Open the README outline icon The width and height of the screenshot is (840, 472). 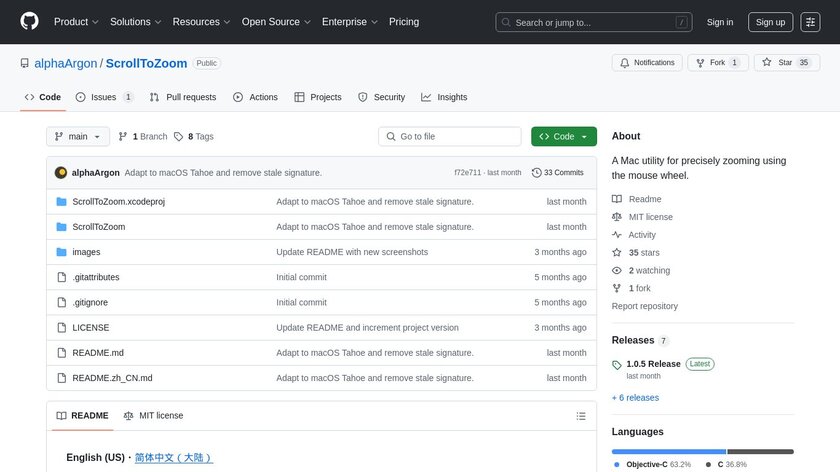point(581,416)
